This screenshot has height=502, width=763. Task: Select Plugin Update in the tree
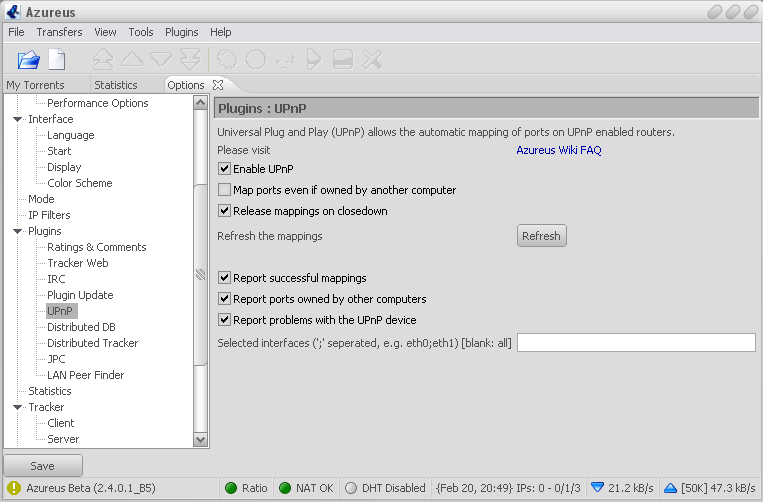[x=80, y=295]
